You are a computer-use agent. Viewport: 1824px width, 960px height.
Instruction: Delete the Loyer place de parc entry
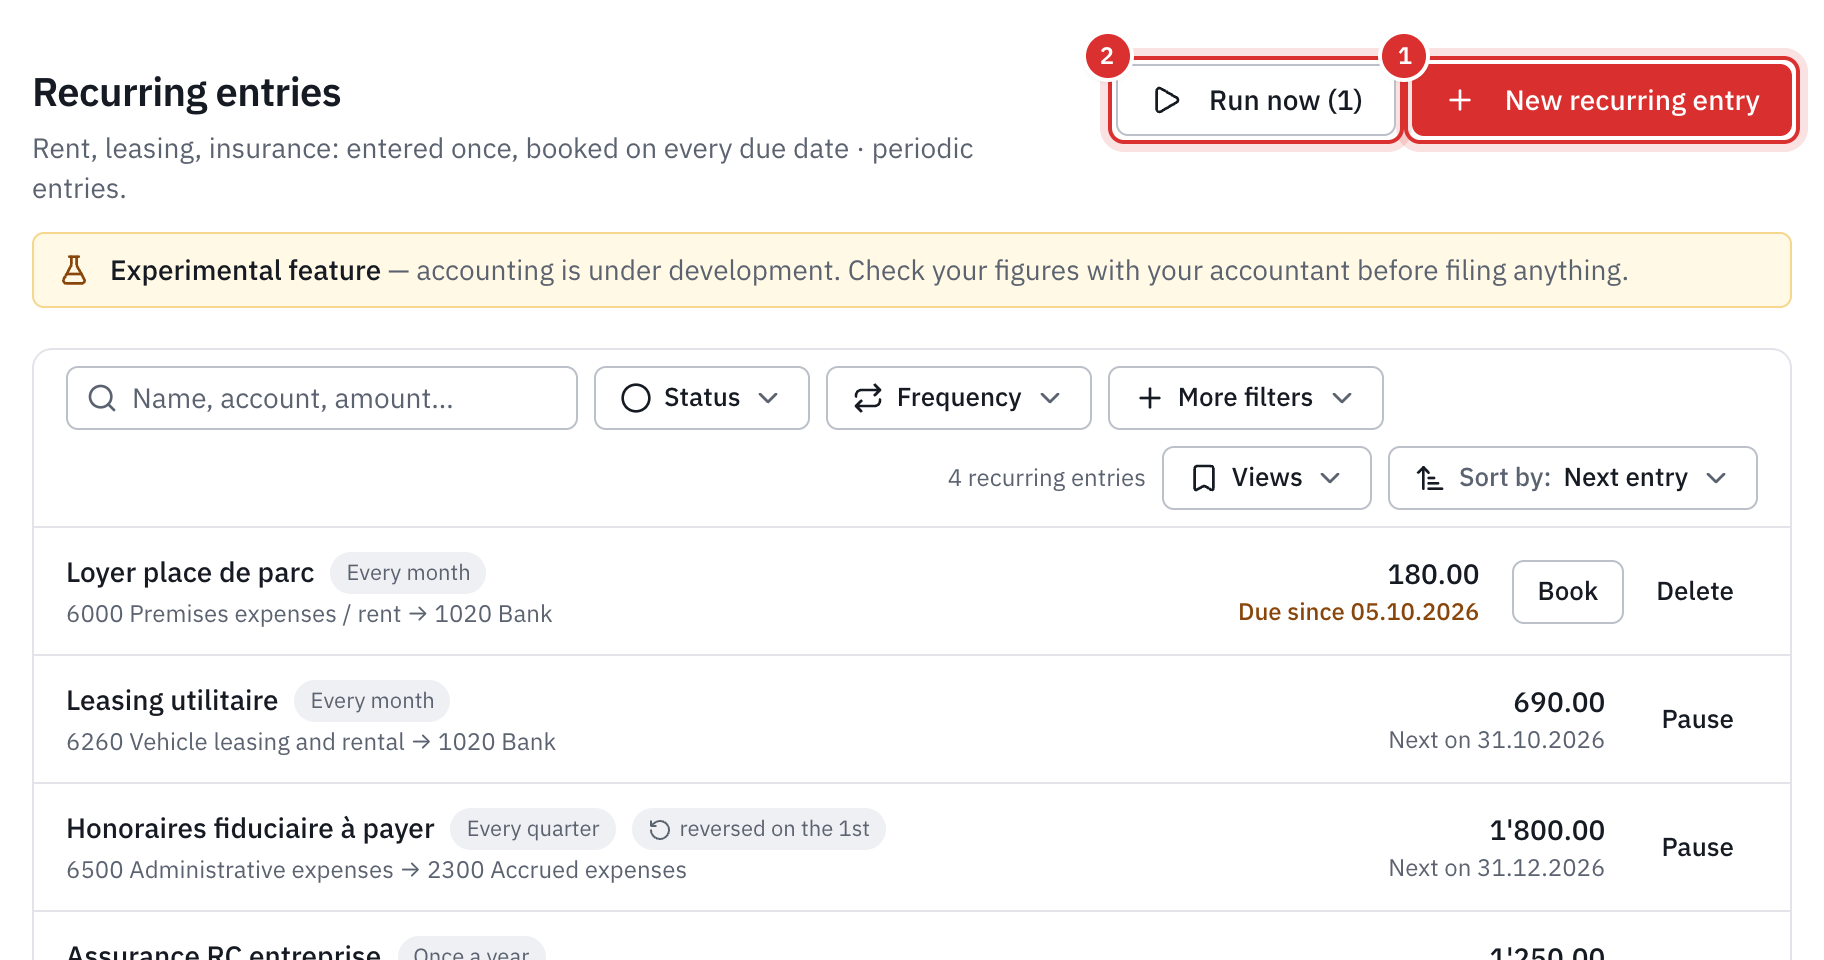click(1695, 591)
